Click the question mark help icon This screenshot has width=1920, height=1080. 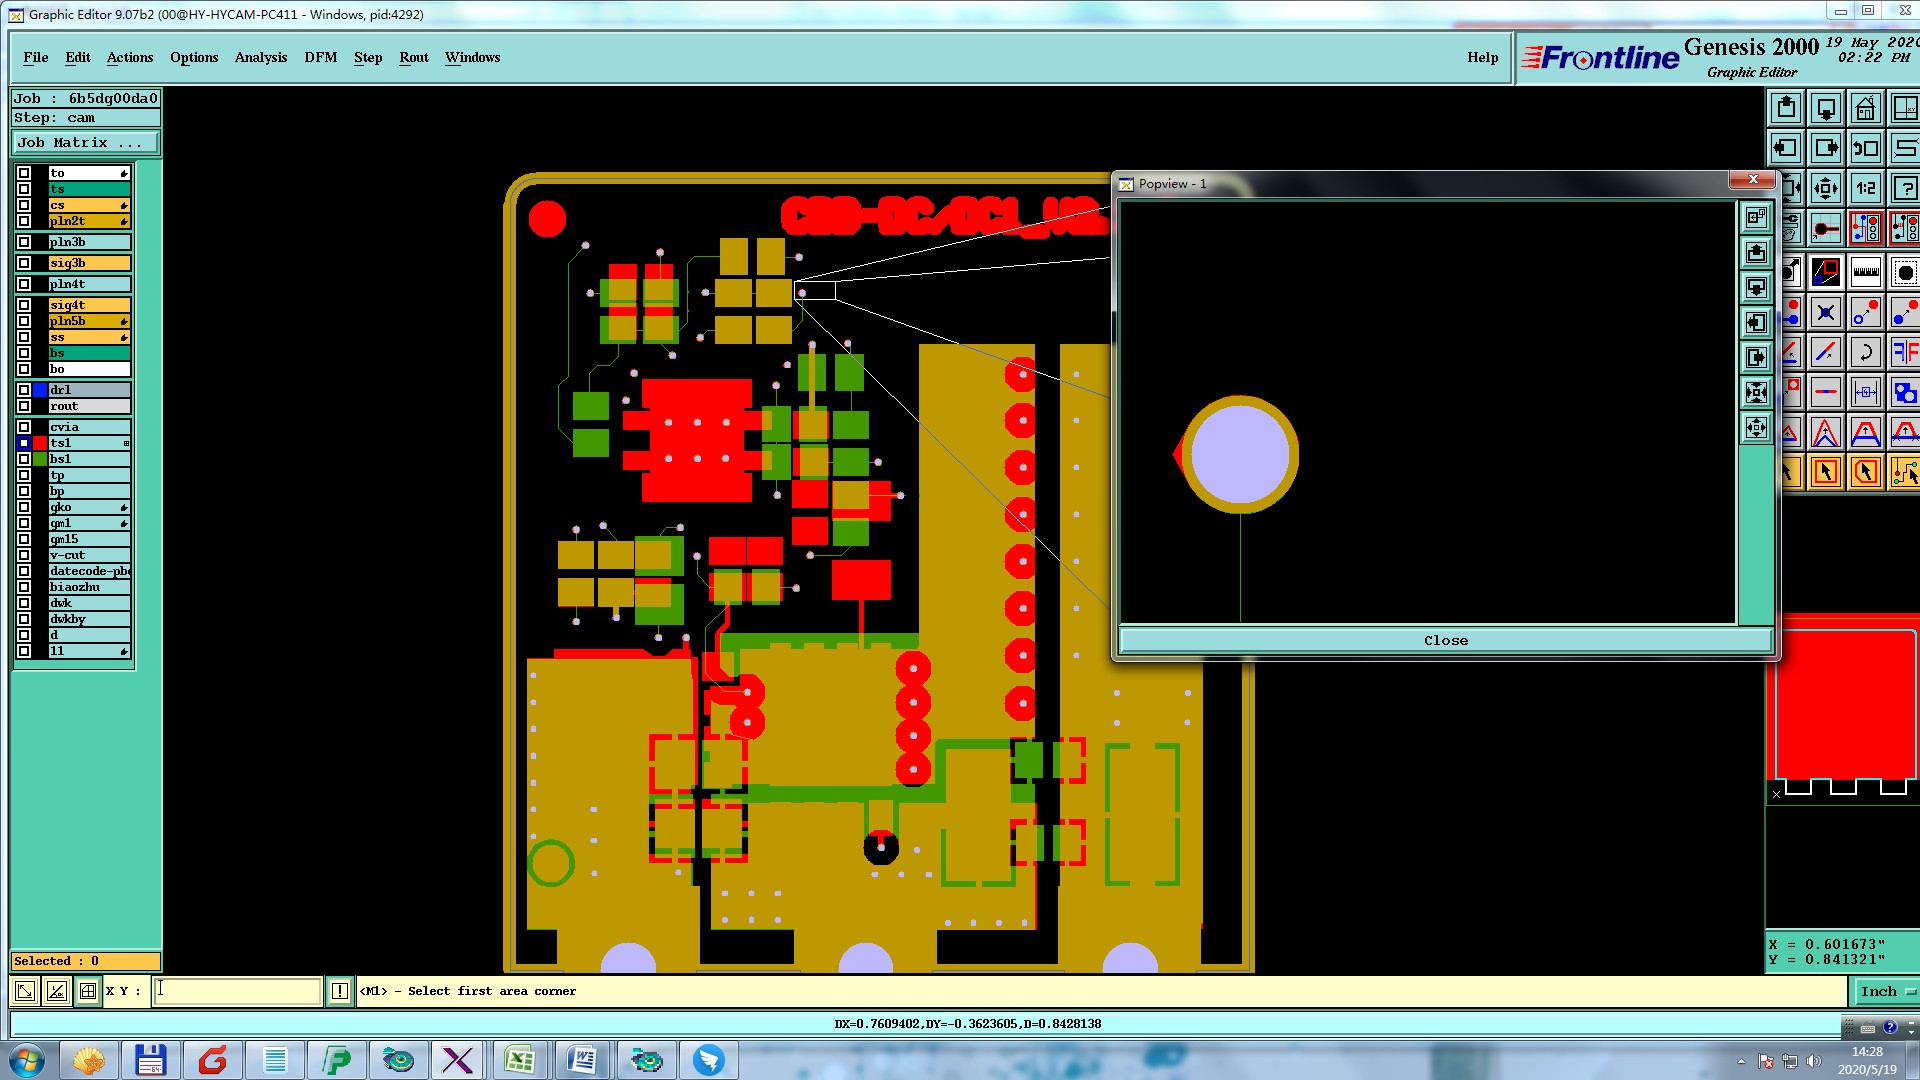[x=1906, y=188]
